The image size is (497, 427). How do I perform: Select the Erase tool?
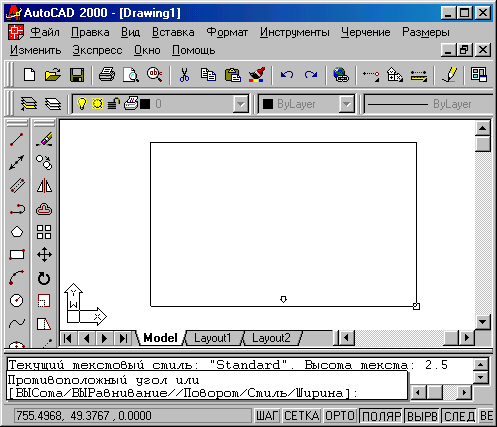pyautogui.click(x=44, y=140)
